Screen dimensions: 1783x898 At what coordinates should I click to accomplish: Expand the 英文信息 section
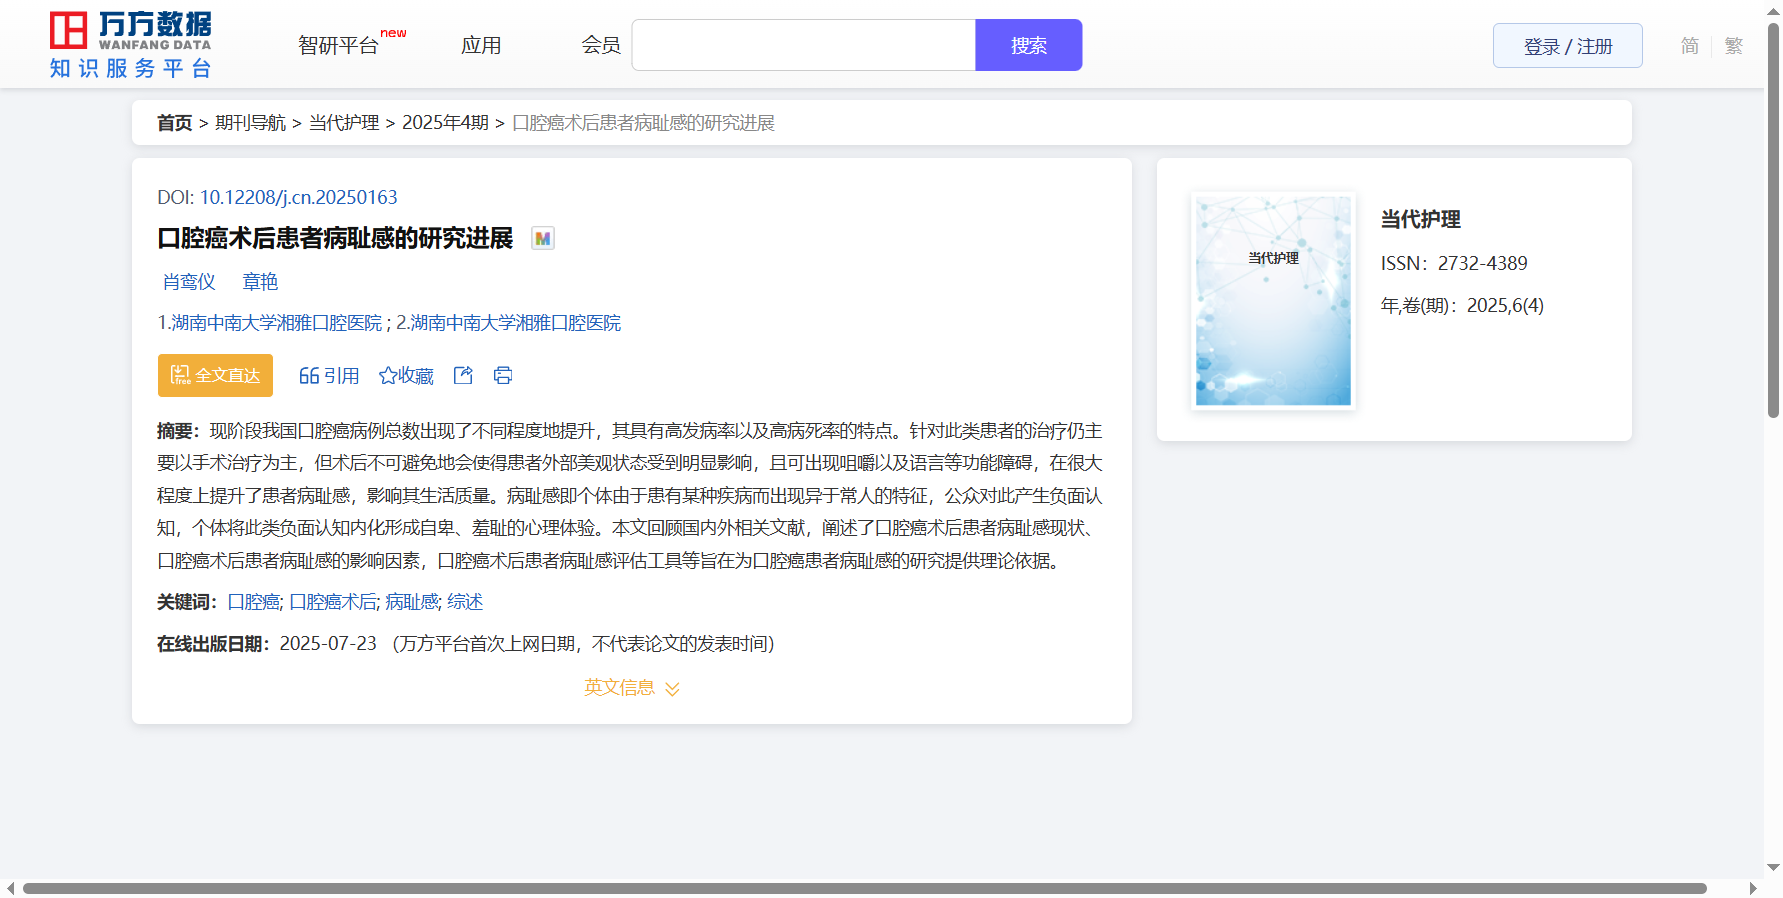[631, 688]
